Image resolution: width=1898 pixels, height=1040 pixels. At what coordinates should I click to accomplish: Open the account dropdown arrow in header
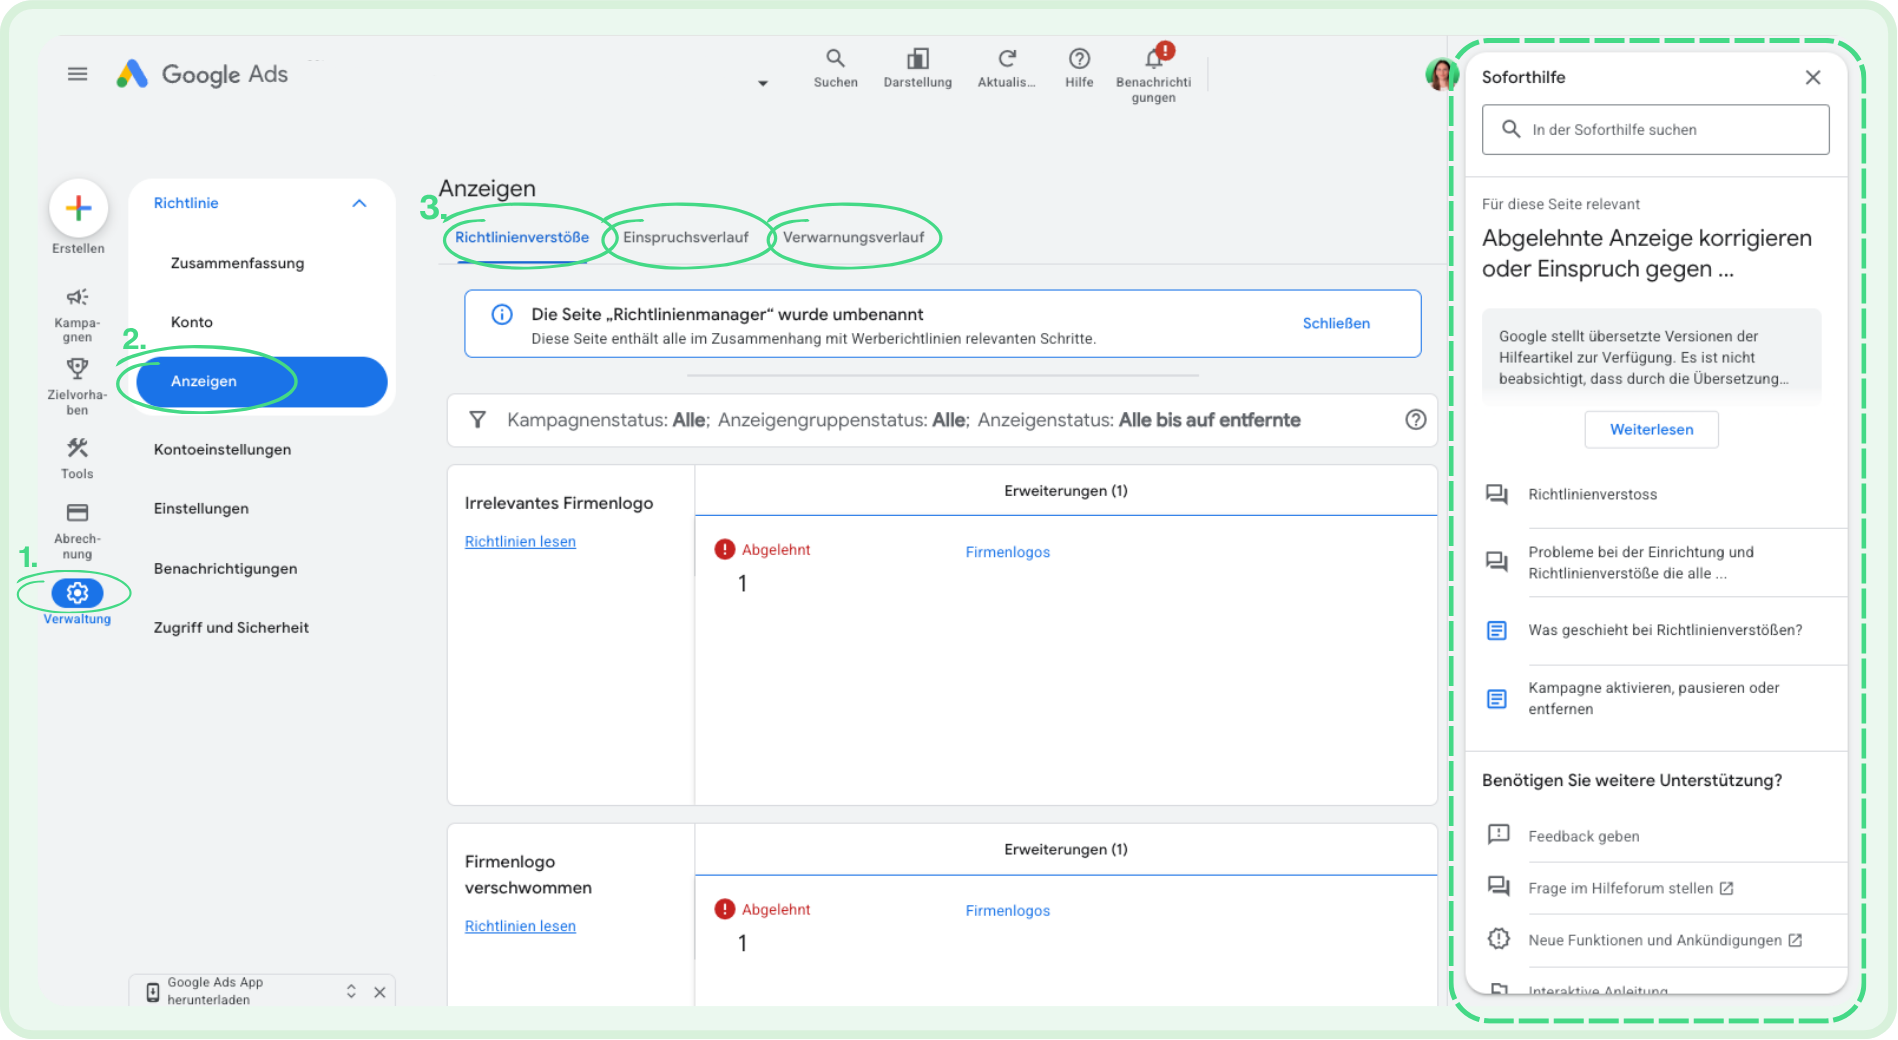coord(763,83)
